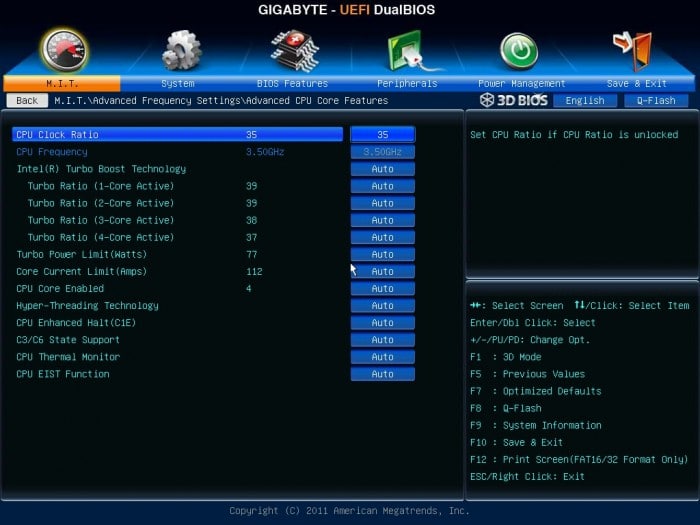Click the Turbo Power Limit value 77
This screenshot has height=525, width=700.
coord(251,254)
